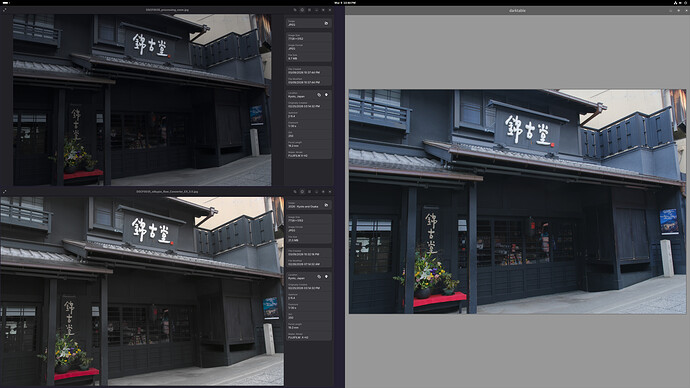Click the storefront image in the darktable window
Viewport: 690px width, 388px height.
(518, 201)
